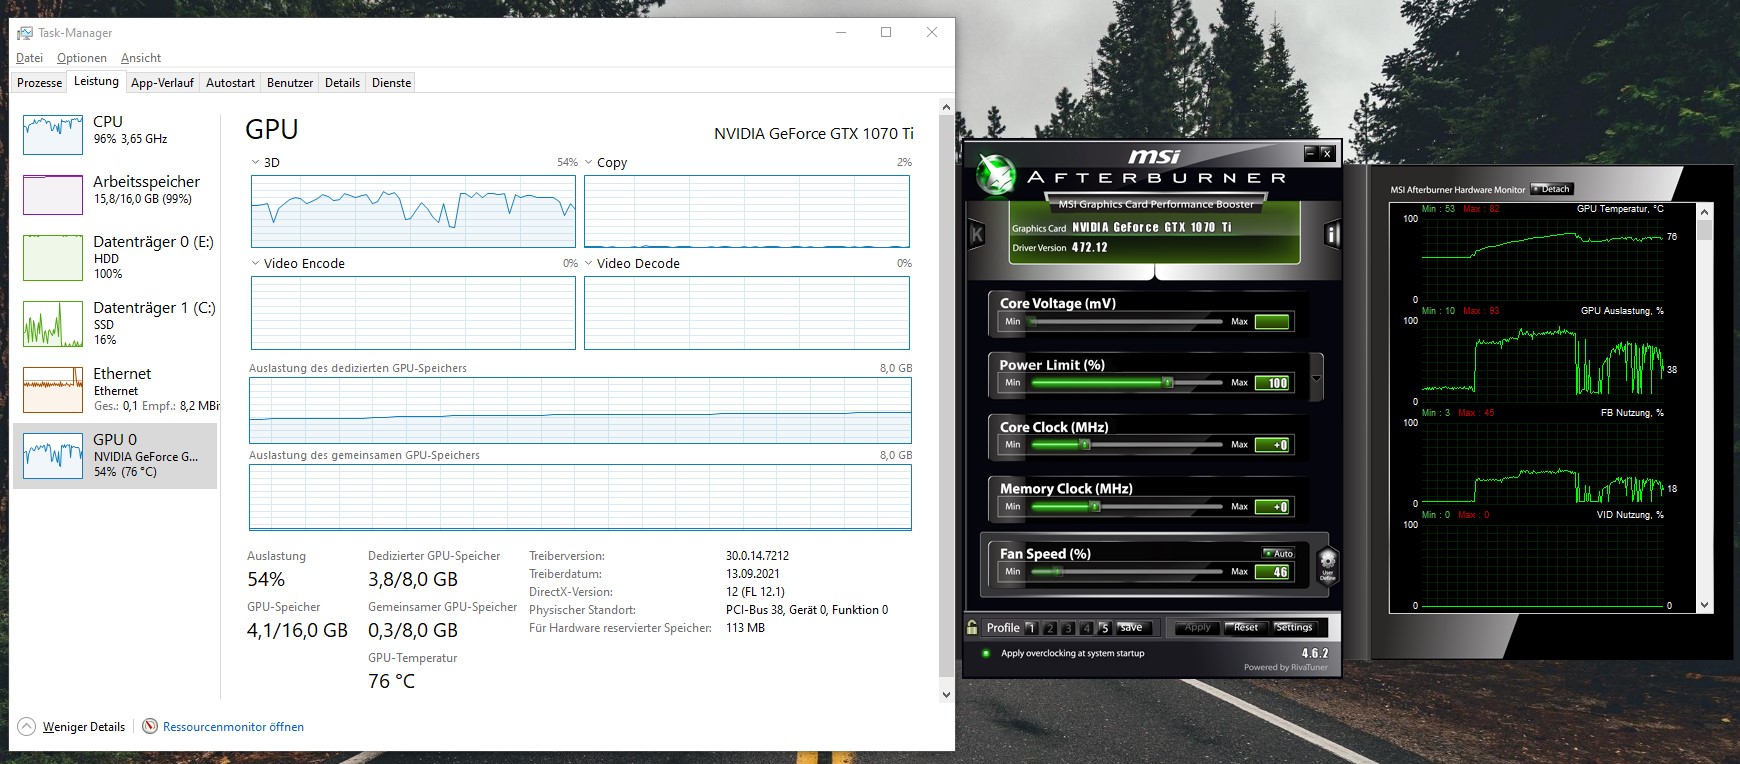Open Kombustor via the K side button
The width and height of the screenshot is (1740, 764).
tap(977, 235)
